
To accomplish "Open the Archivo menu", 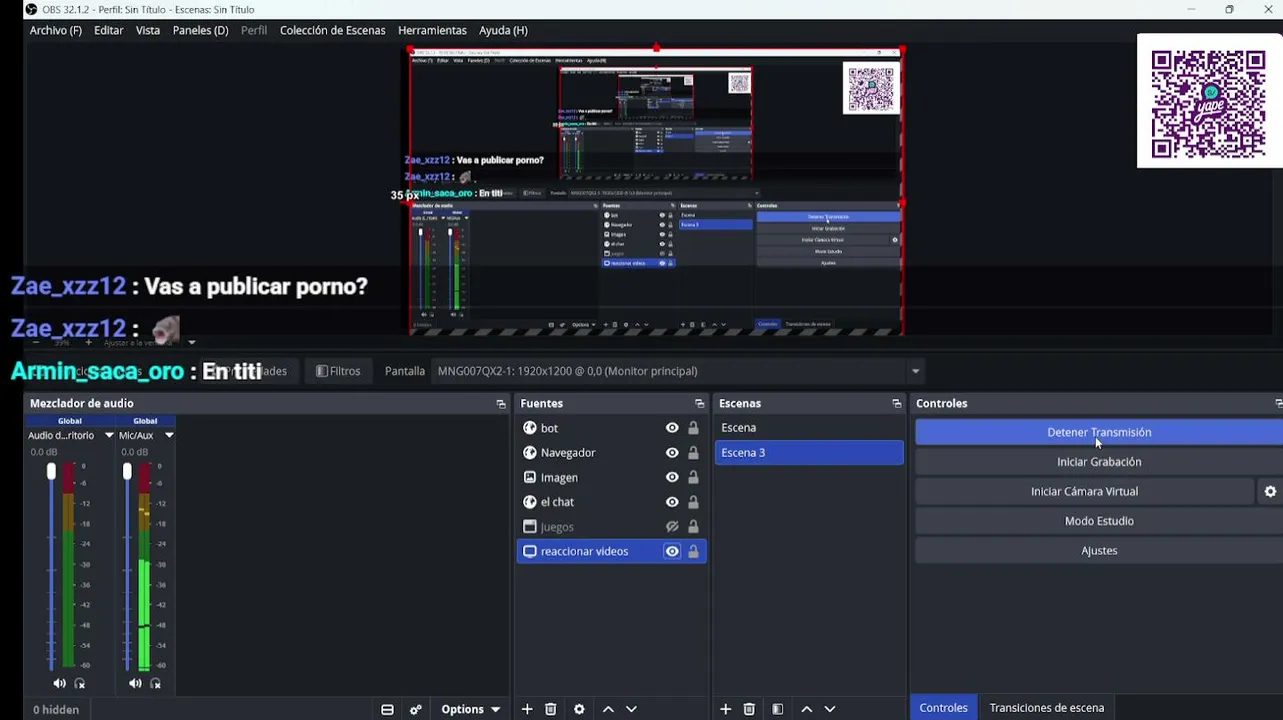I will (x=55, y=30).
